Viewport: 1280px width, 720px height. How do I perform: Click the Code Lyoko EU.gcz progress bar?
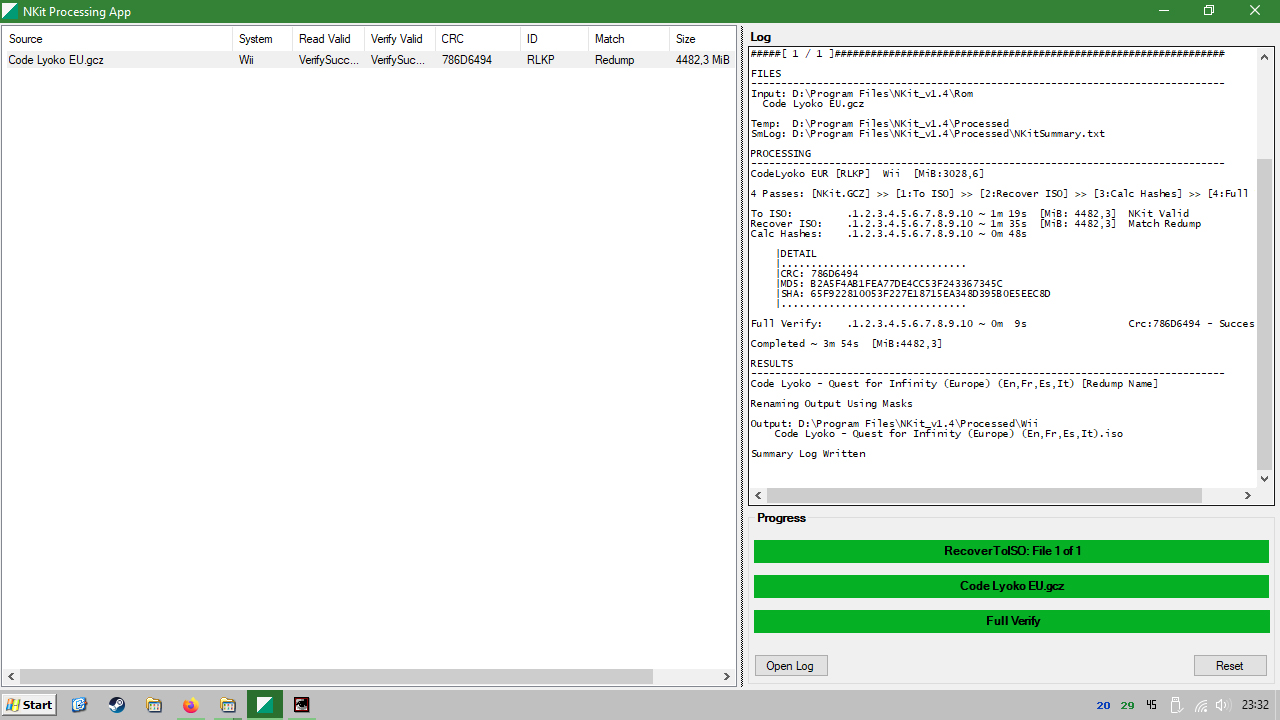(x=1011, y=586)
